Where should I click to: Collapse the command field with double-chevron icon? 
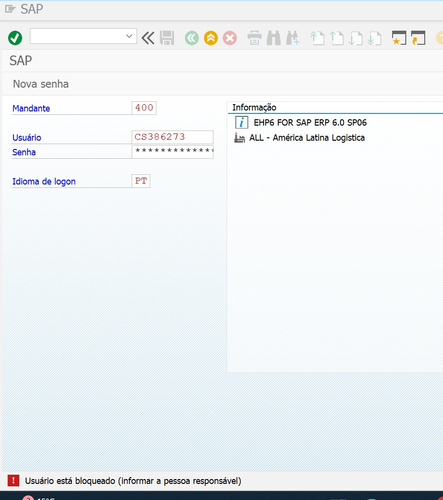point(148,38)
